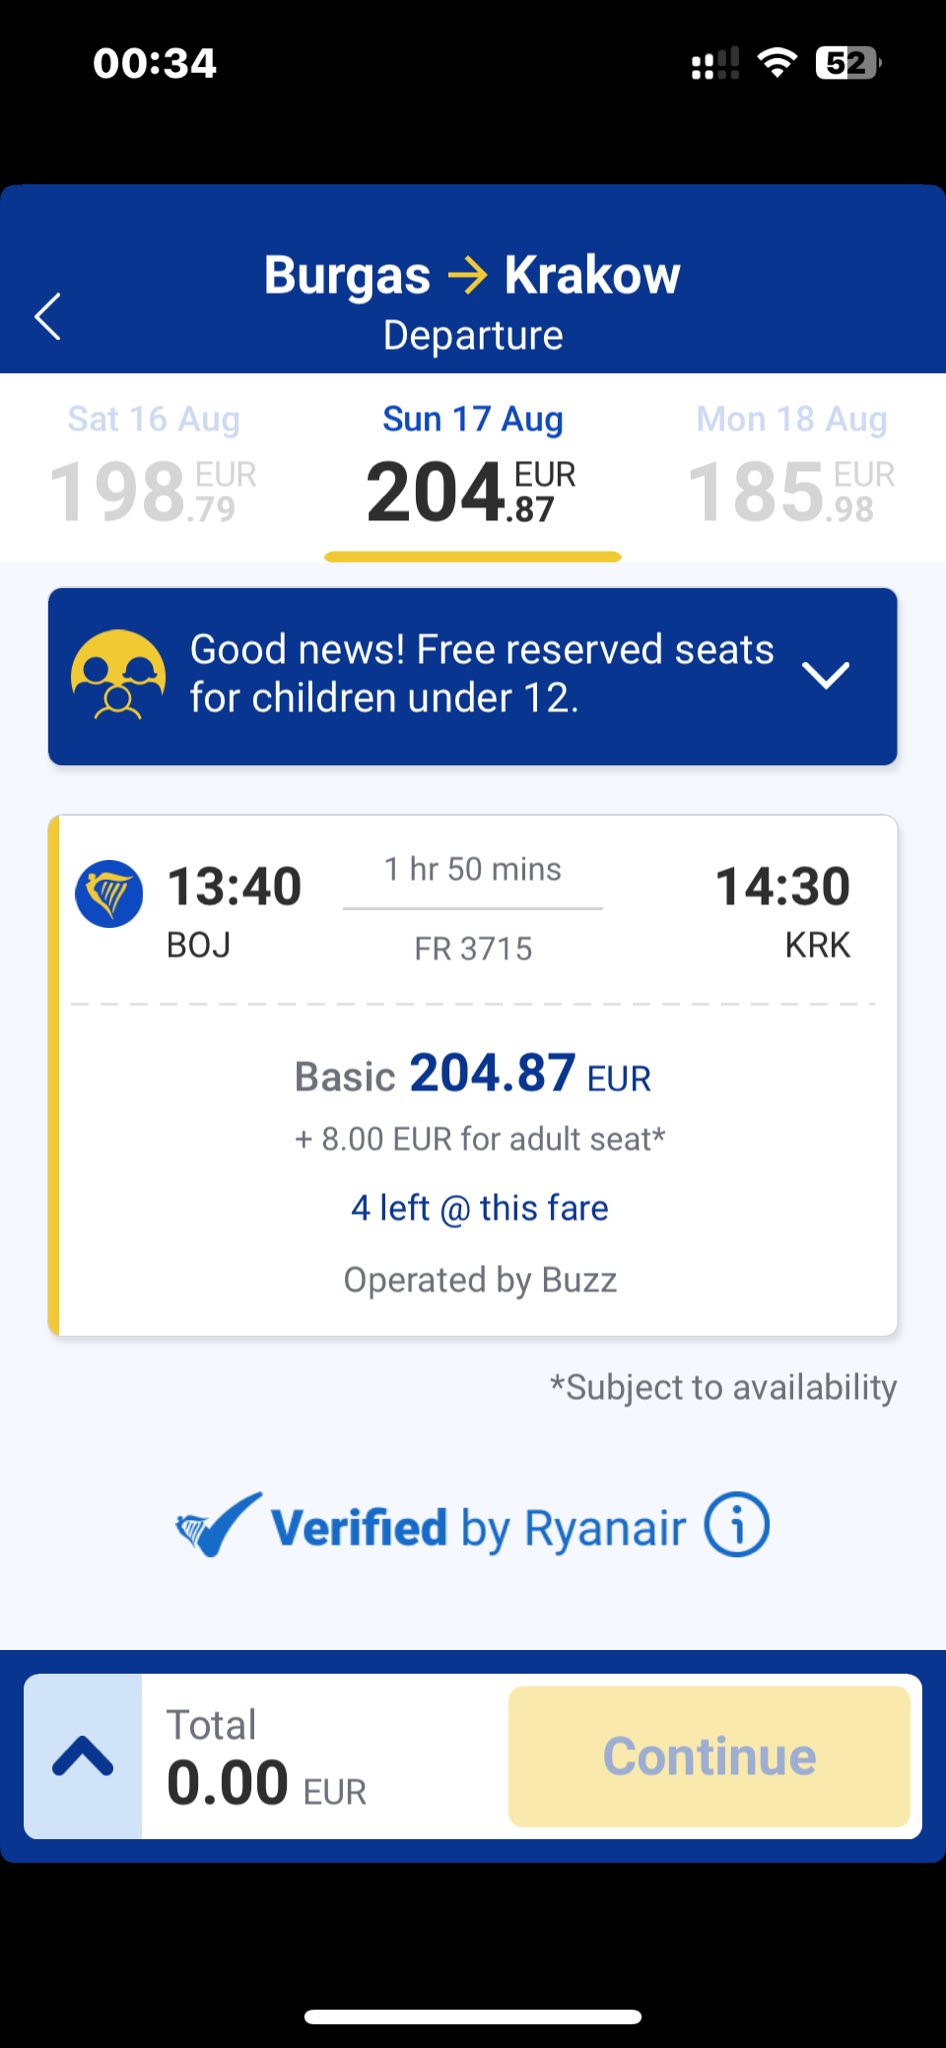
Task: Tap the 4 left @ this fare link
Action: tap(480, 1208)
